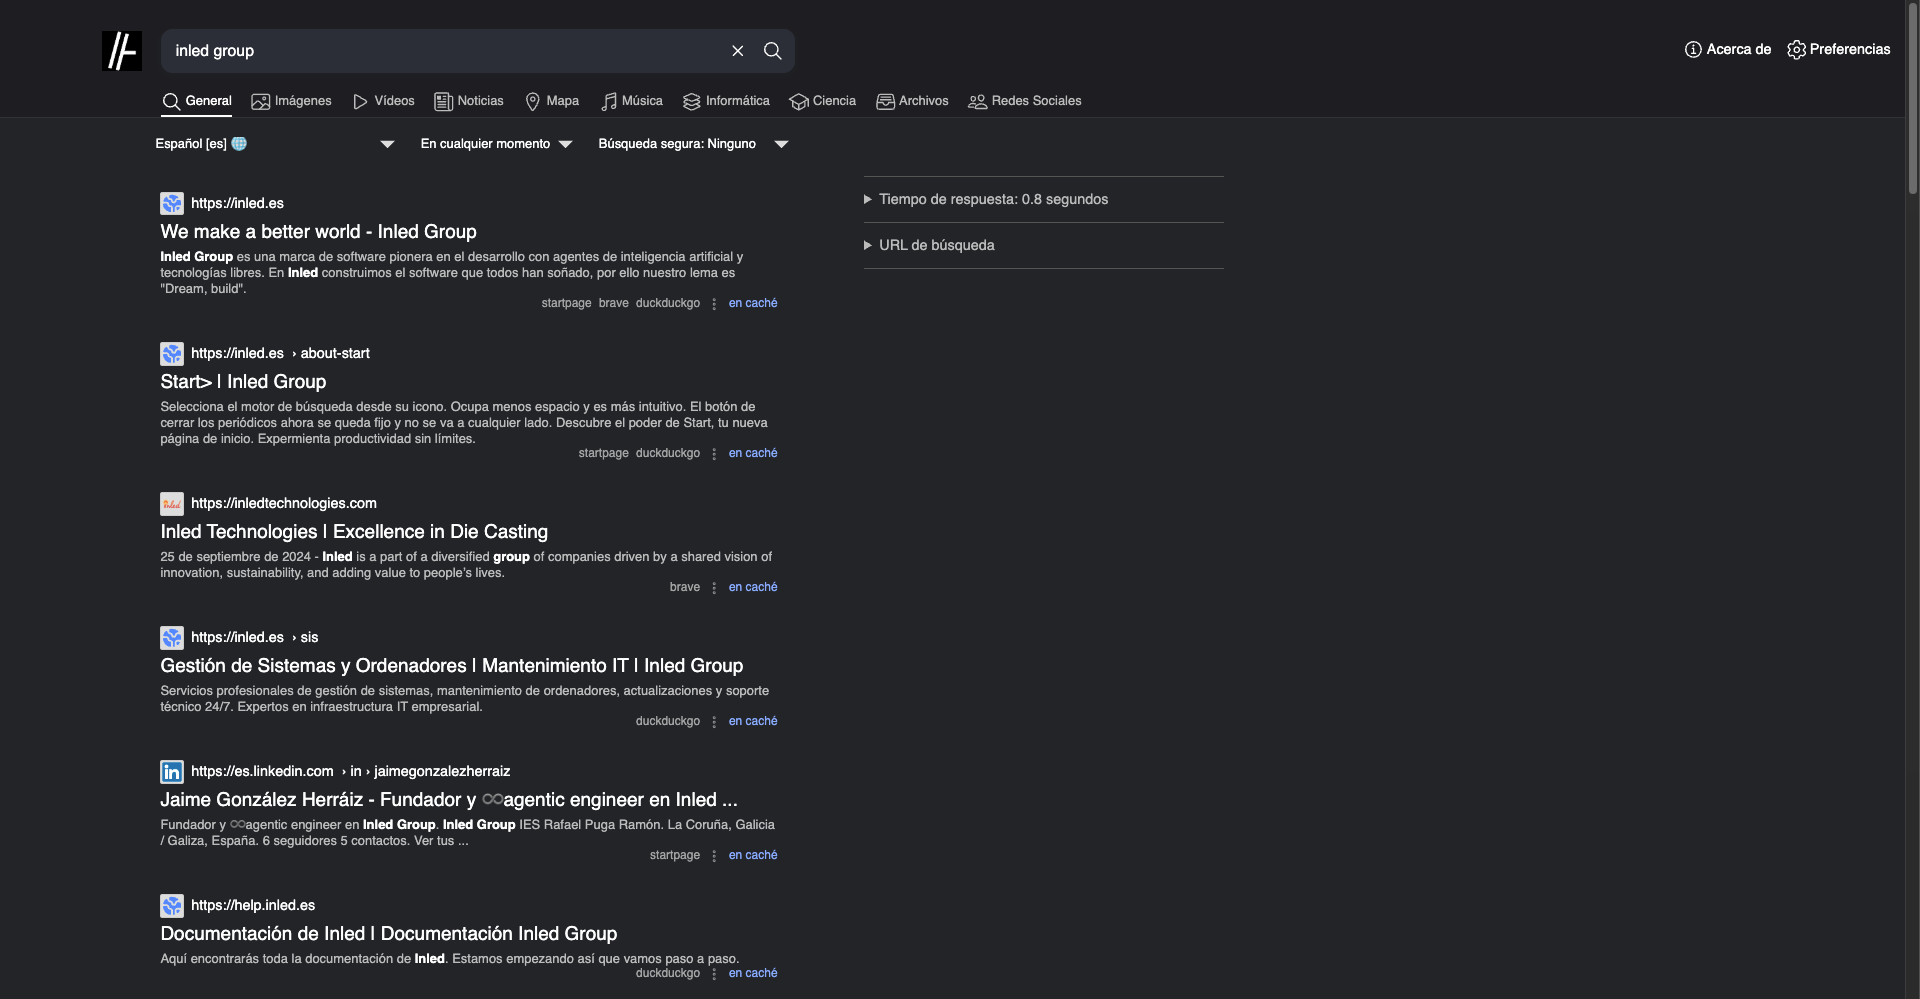Open the Mapa search category

(x=552, y=101)
